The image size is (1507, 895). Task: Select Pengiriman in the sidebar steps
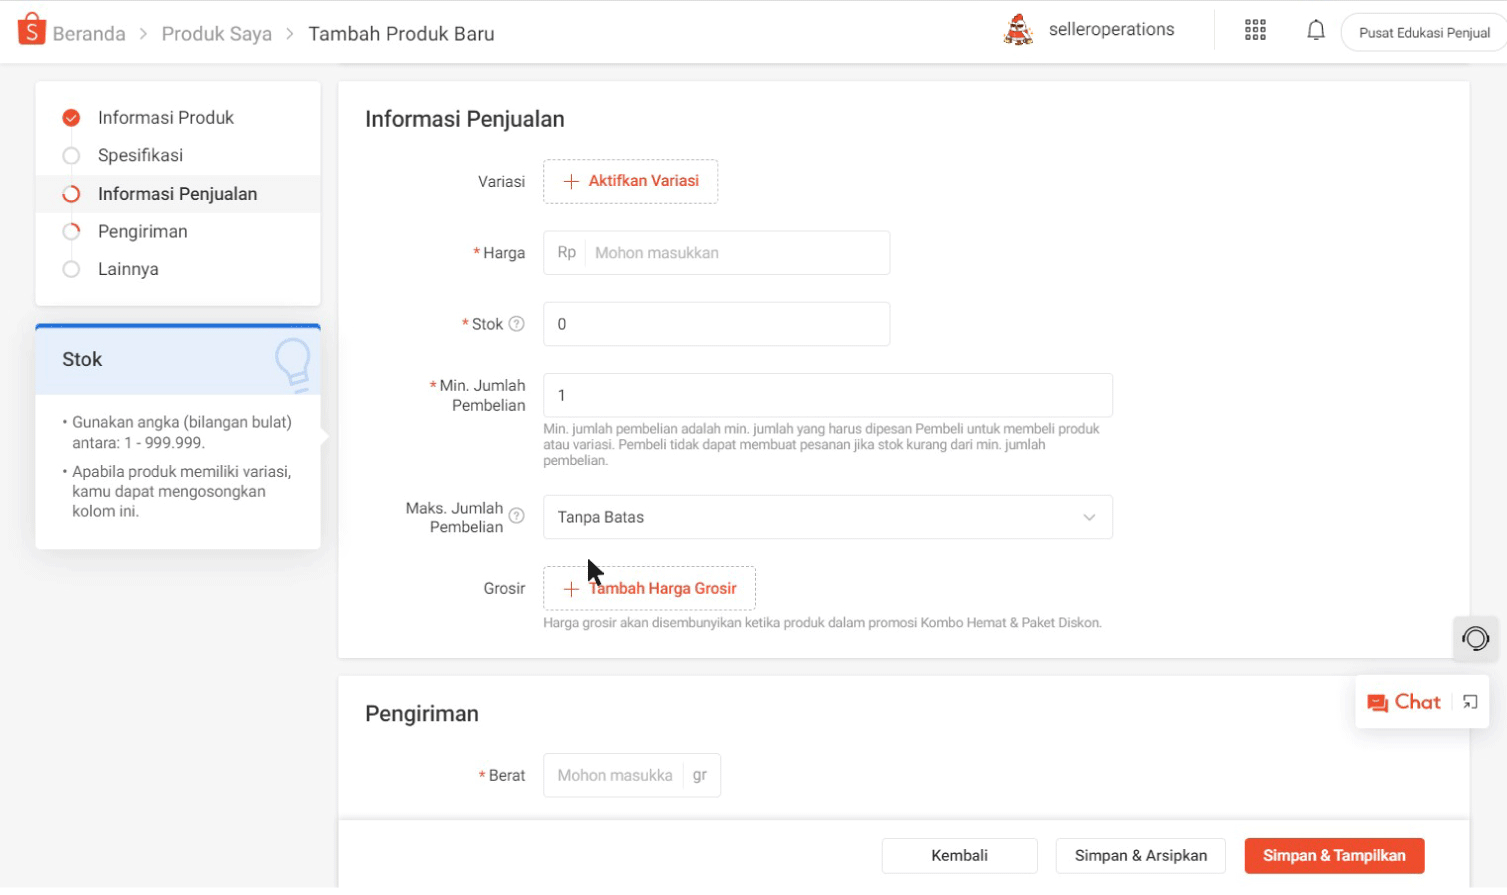coord(143,231)
